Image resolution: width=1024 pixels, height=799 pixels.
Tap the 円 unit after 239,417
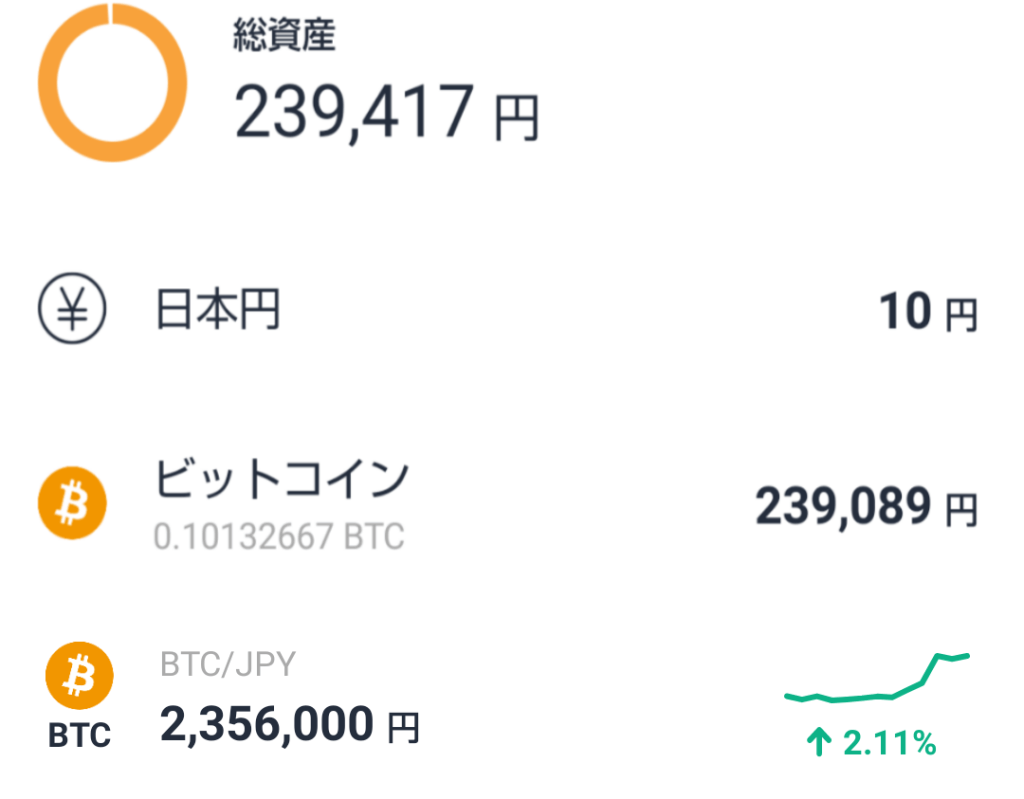[x=517, y=116]
